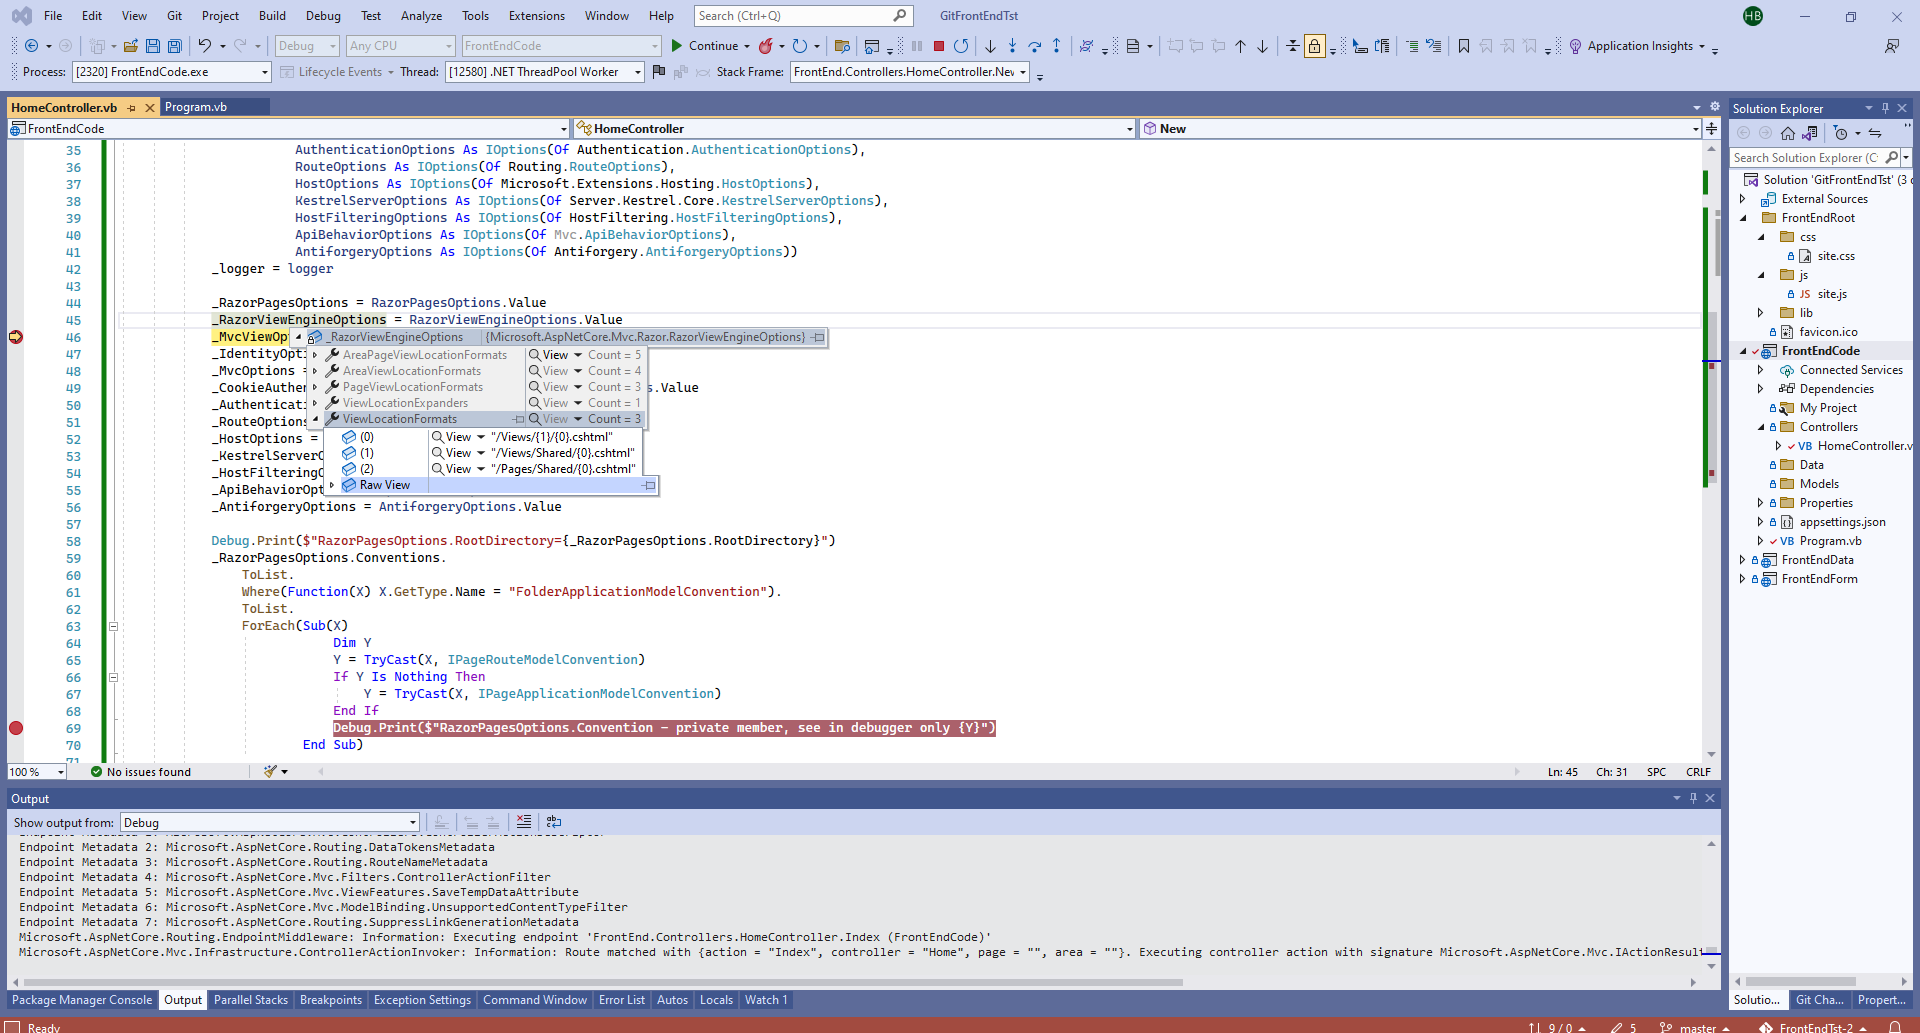
Task: Click the find-in-files folder icon in toolbar
Action: pyautogui.click(x=842, y=46)
